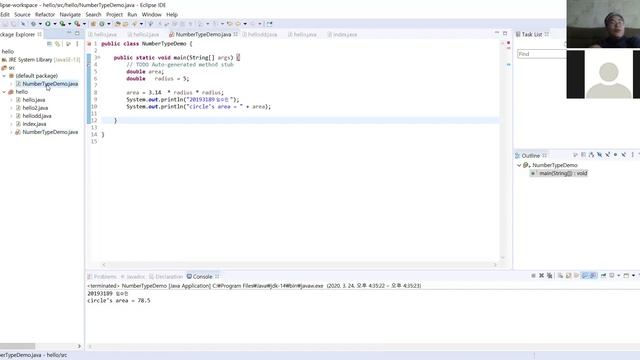Image resolution: width=640 pixels, height=360 pixels.
Task: Open dropdown arrow next to Run button
Action: [x=55, y=24]
